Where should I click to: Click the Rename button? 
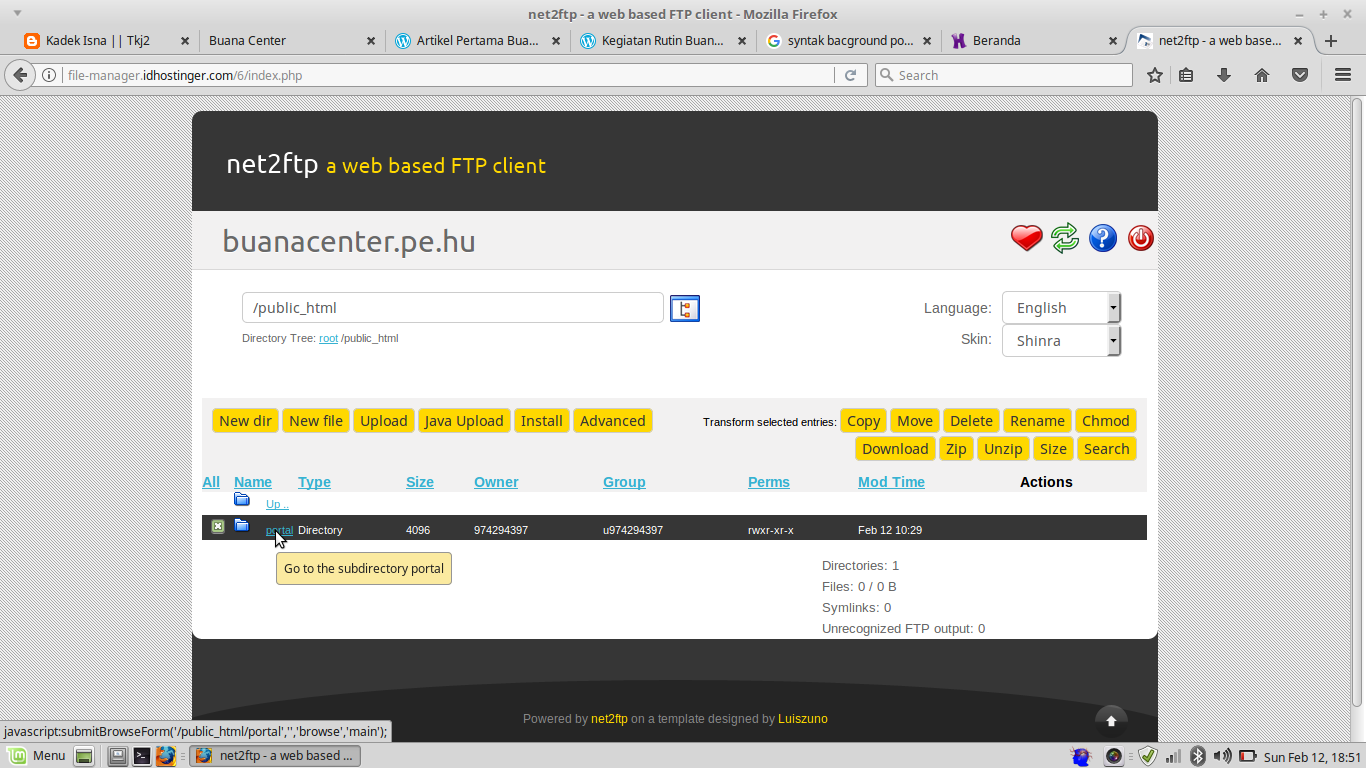1037,421
